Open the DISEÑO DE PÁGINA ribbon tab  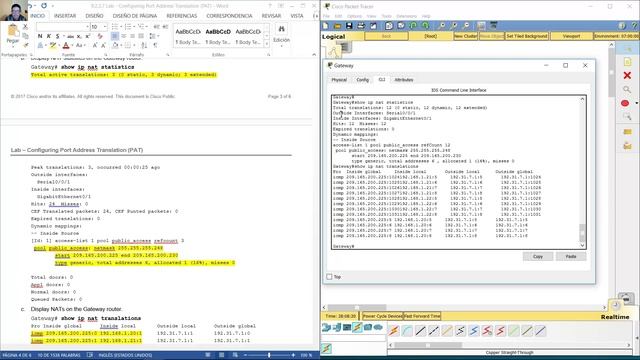coord(135,16)
